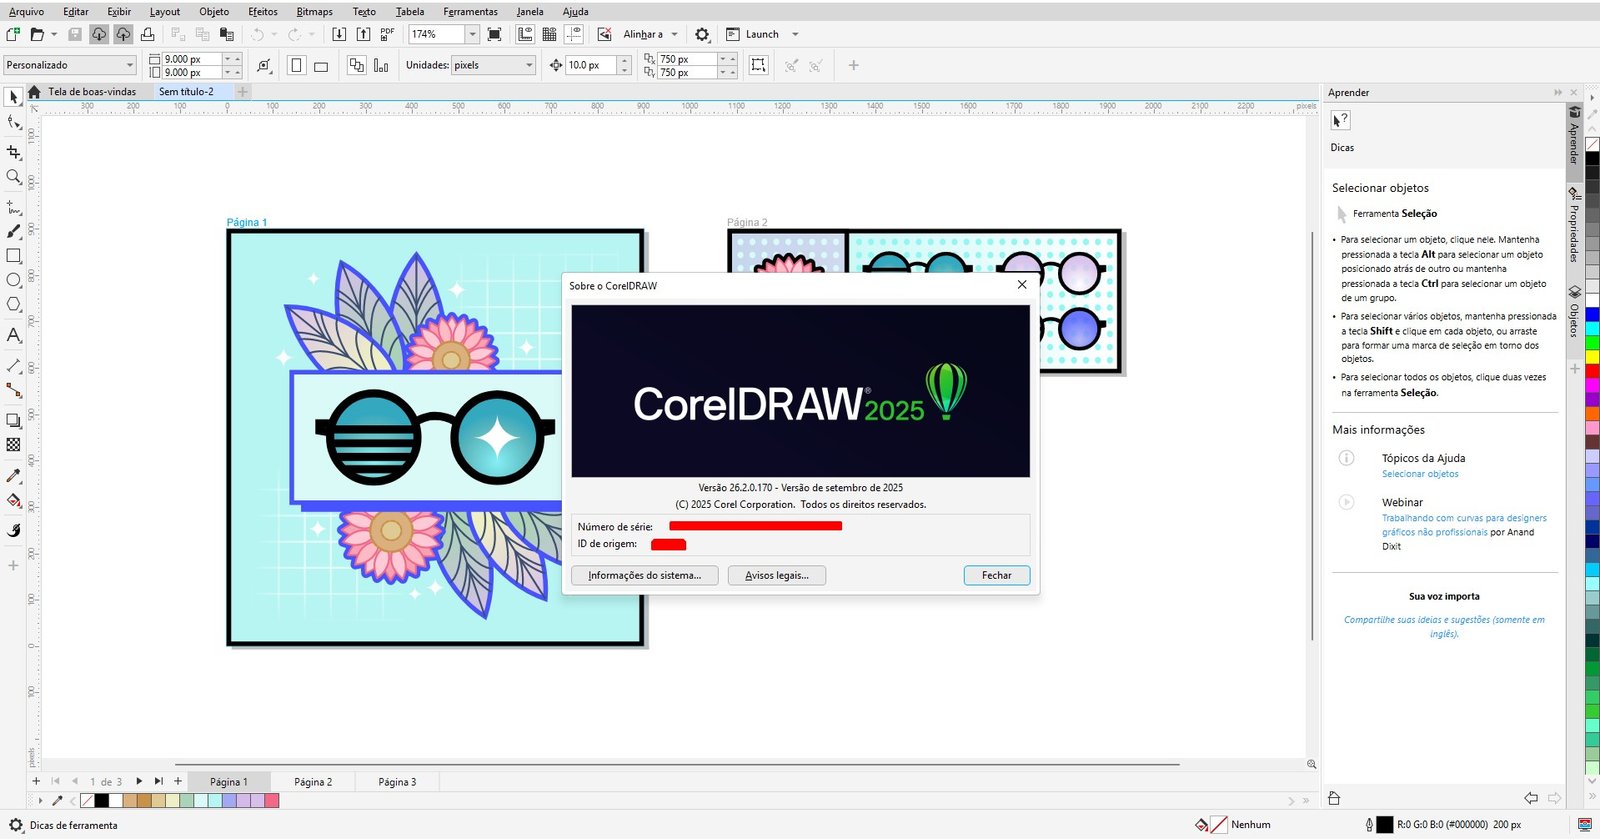The width and height of the screenshot is (1600, 839).
Task: Toggle Show guidelines icon in toolbar
Action: pyautogui.click(x=573, y=34)
